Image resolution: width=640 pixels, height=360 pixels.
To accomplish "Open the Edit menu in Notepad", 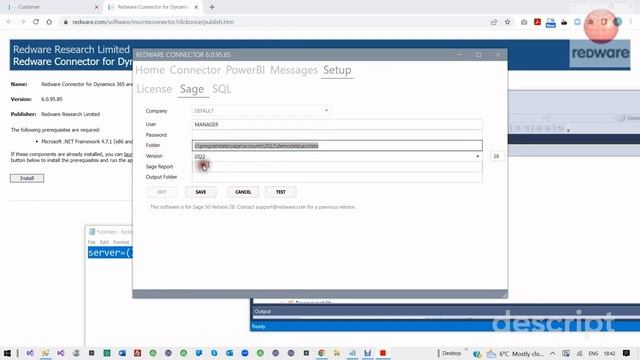I will coord(104,242).
